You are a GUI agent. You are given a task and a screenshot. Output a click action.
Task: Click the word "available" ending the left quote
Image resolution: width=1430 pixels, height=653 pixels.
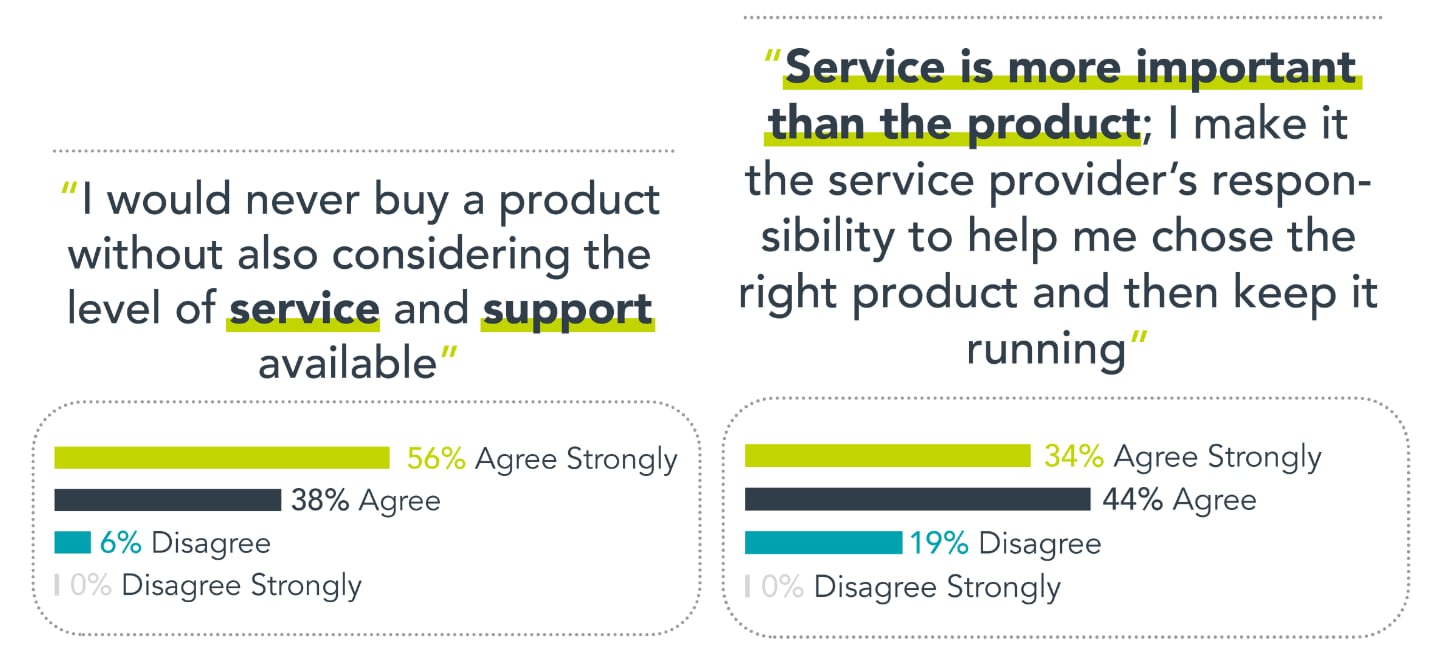[x=347, y=362]
